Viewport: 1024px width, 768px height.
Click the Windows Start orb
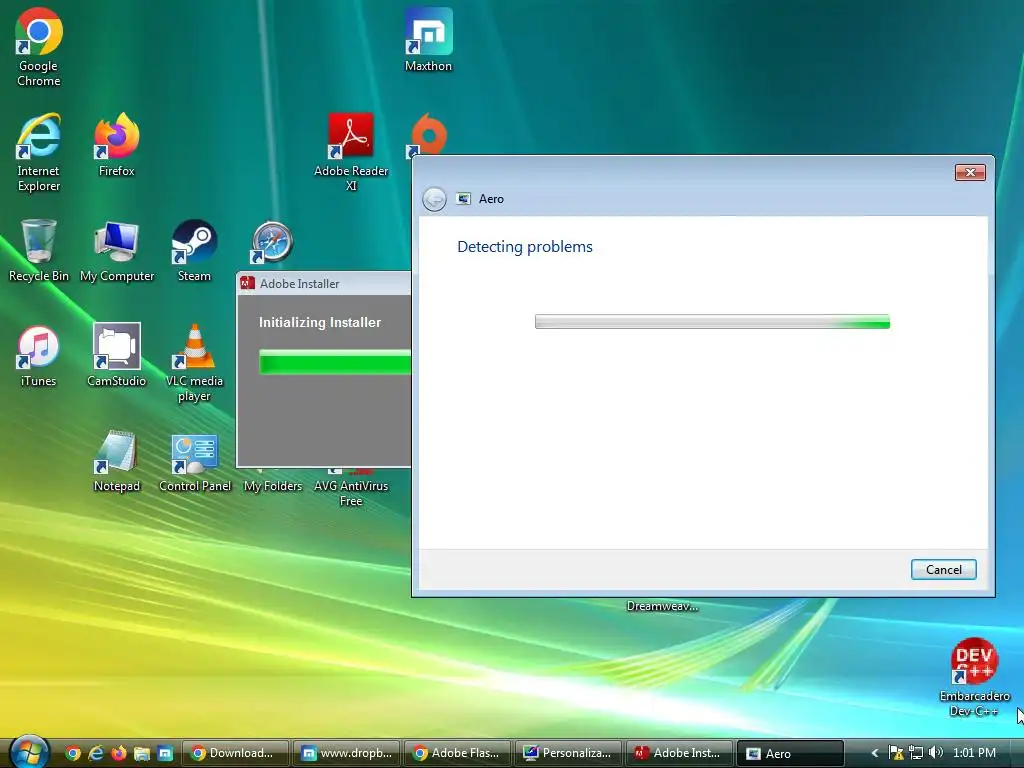coord(29,752)
